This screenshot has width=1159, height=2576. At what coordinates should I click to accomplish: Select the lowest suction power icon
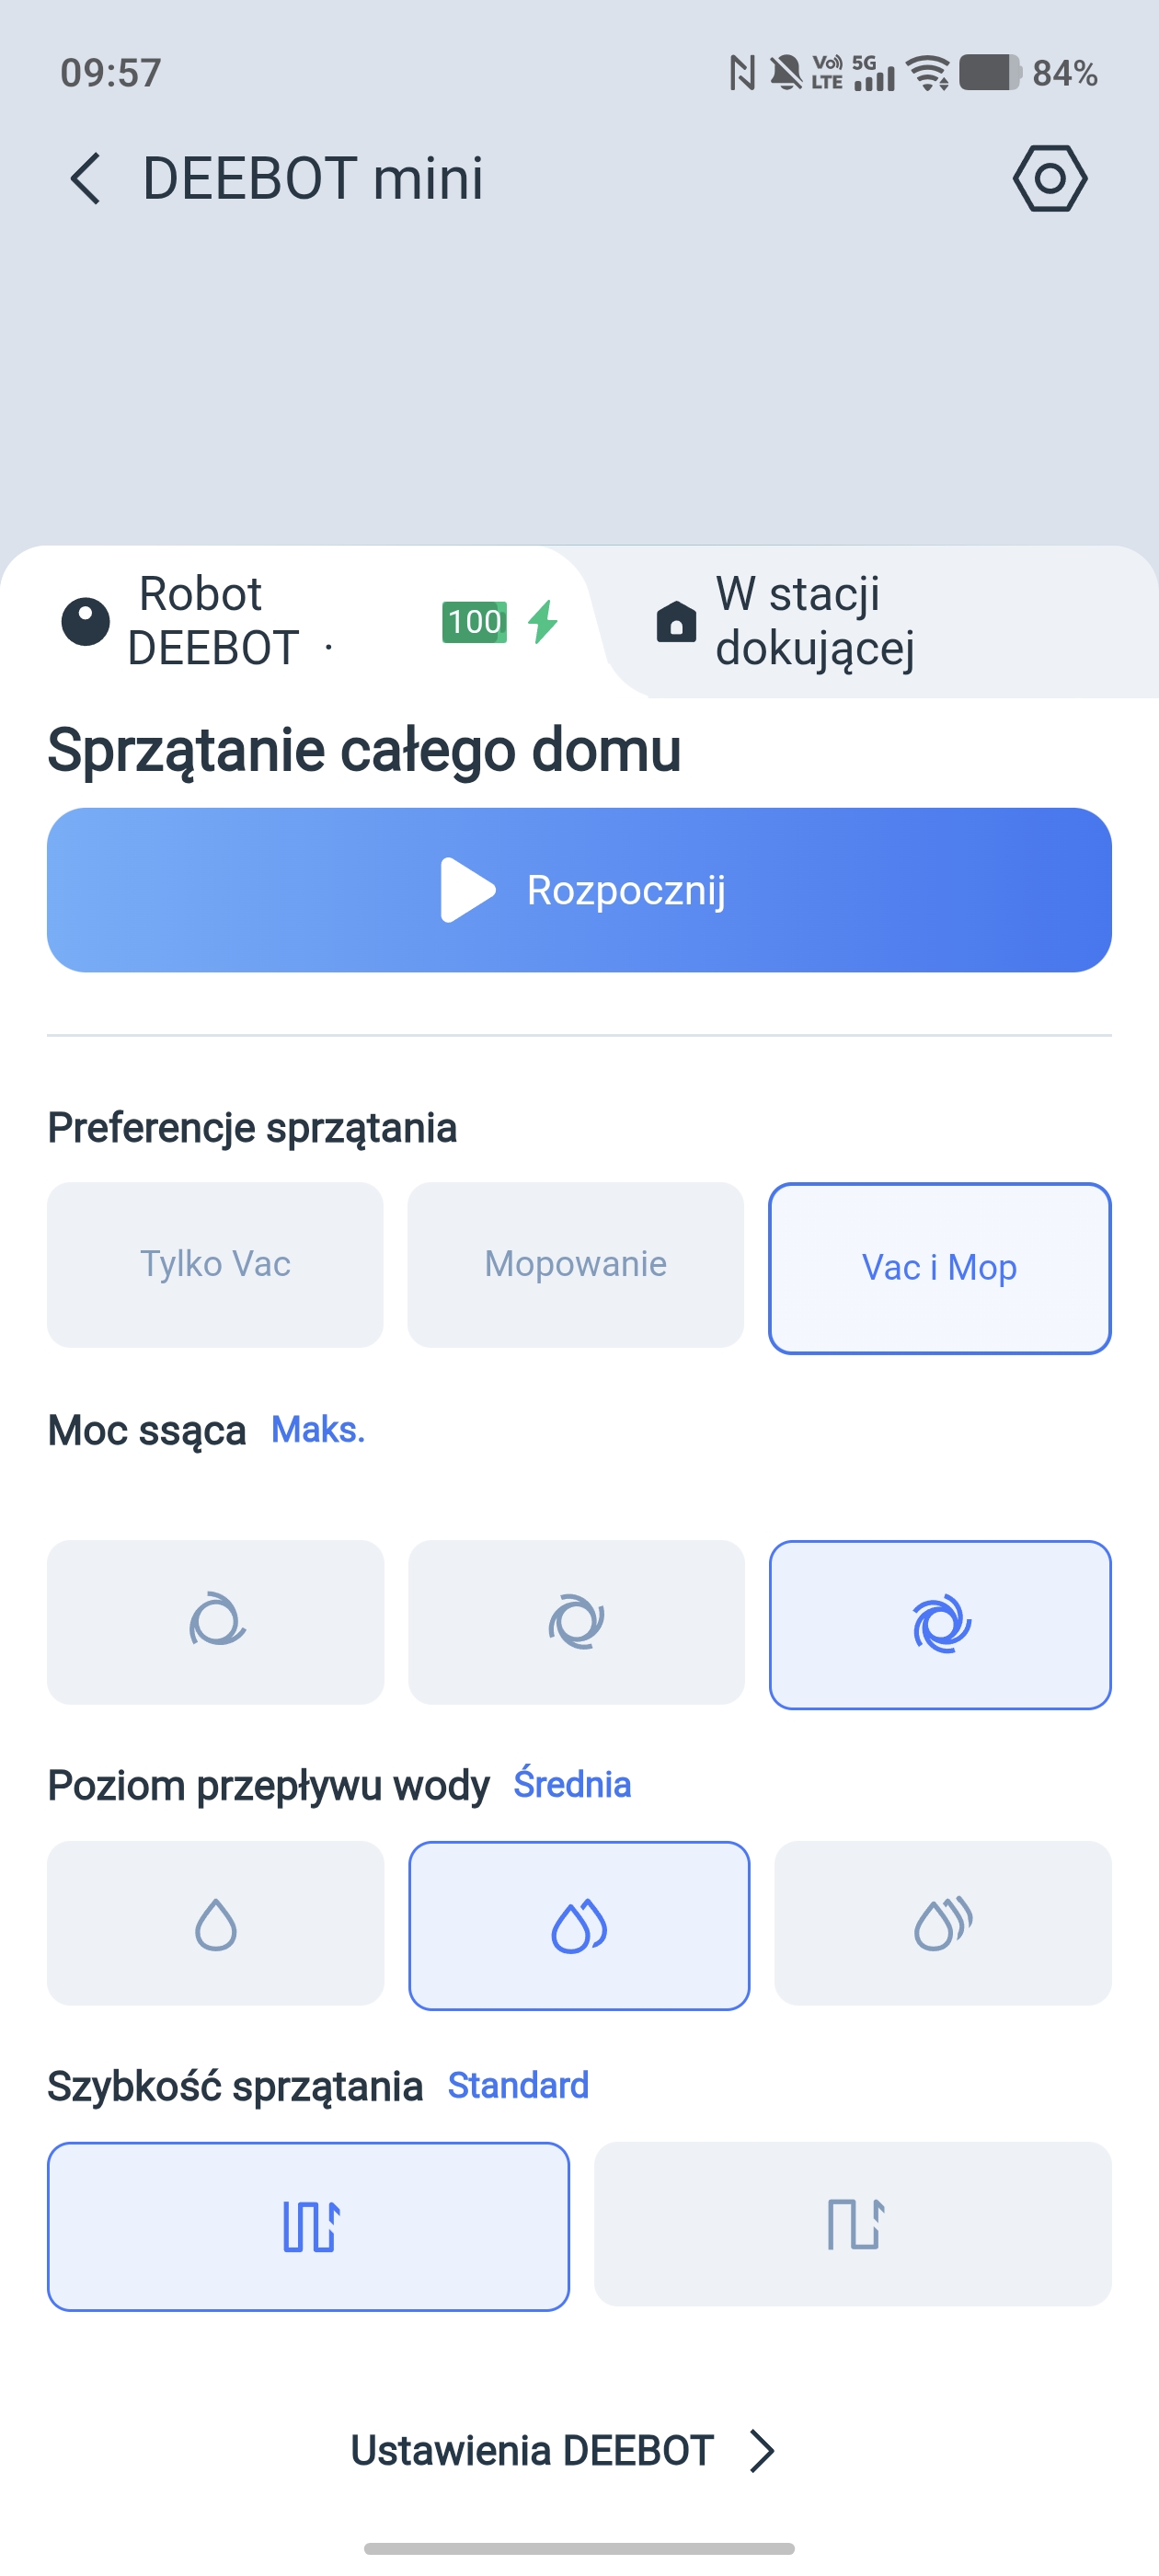click(216, 1622)
